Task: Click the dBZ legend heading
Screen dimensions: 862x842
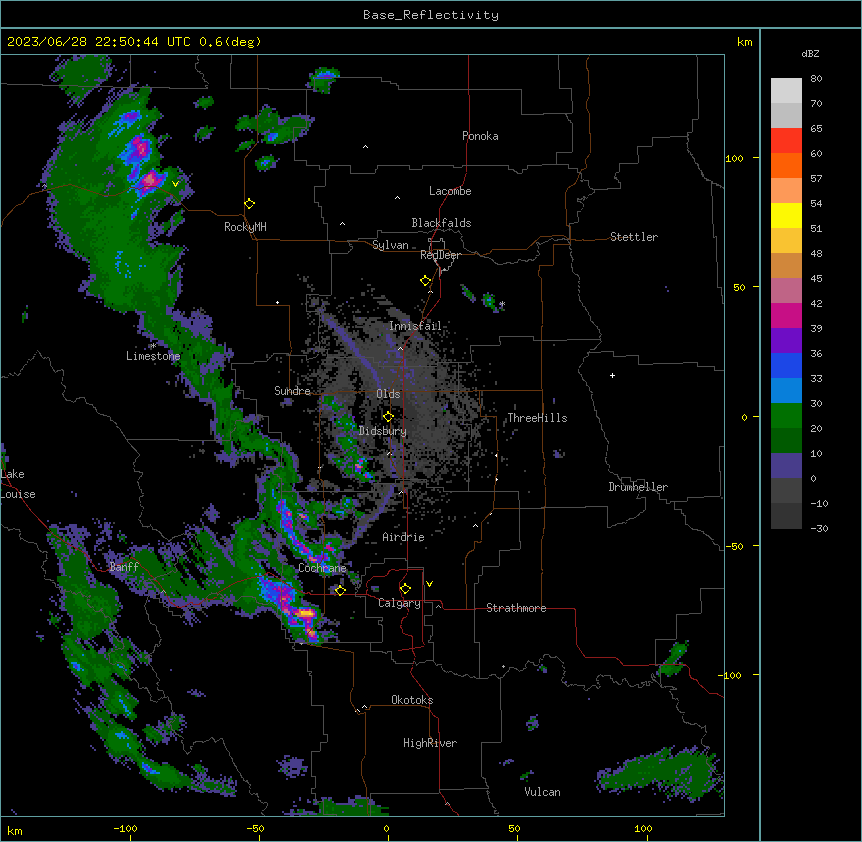Action: point(810,54)
